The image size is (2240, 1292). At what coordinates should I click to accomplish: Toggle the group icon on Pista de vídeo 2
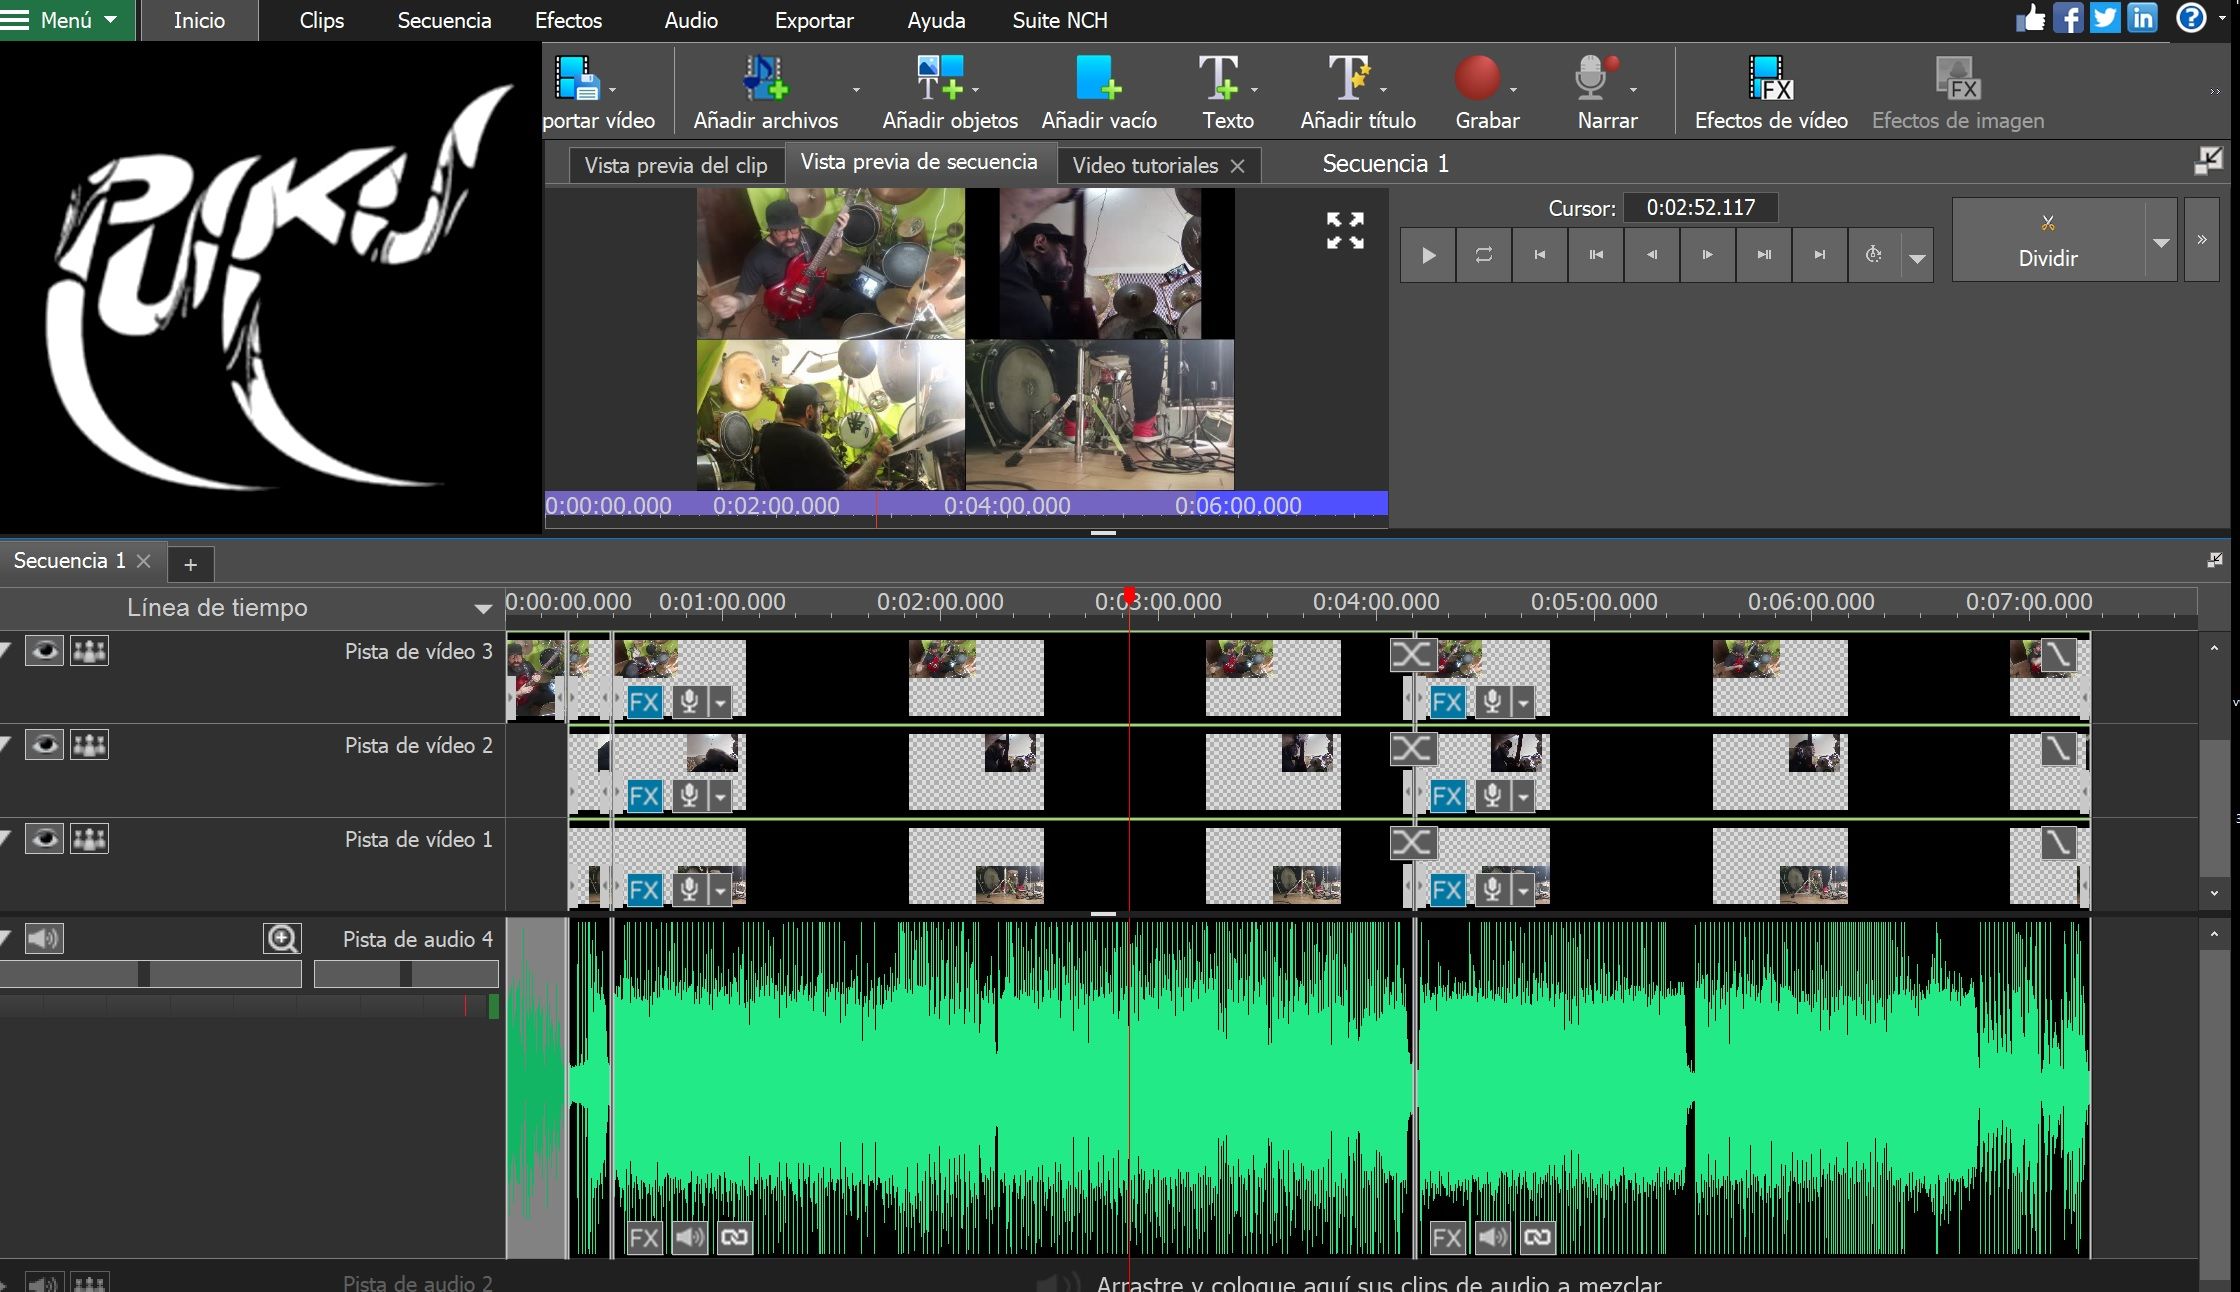click(89, 745)
